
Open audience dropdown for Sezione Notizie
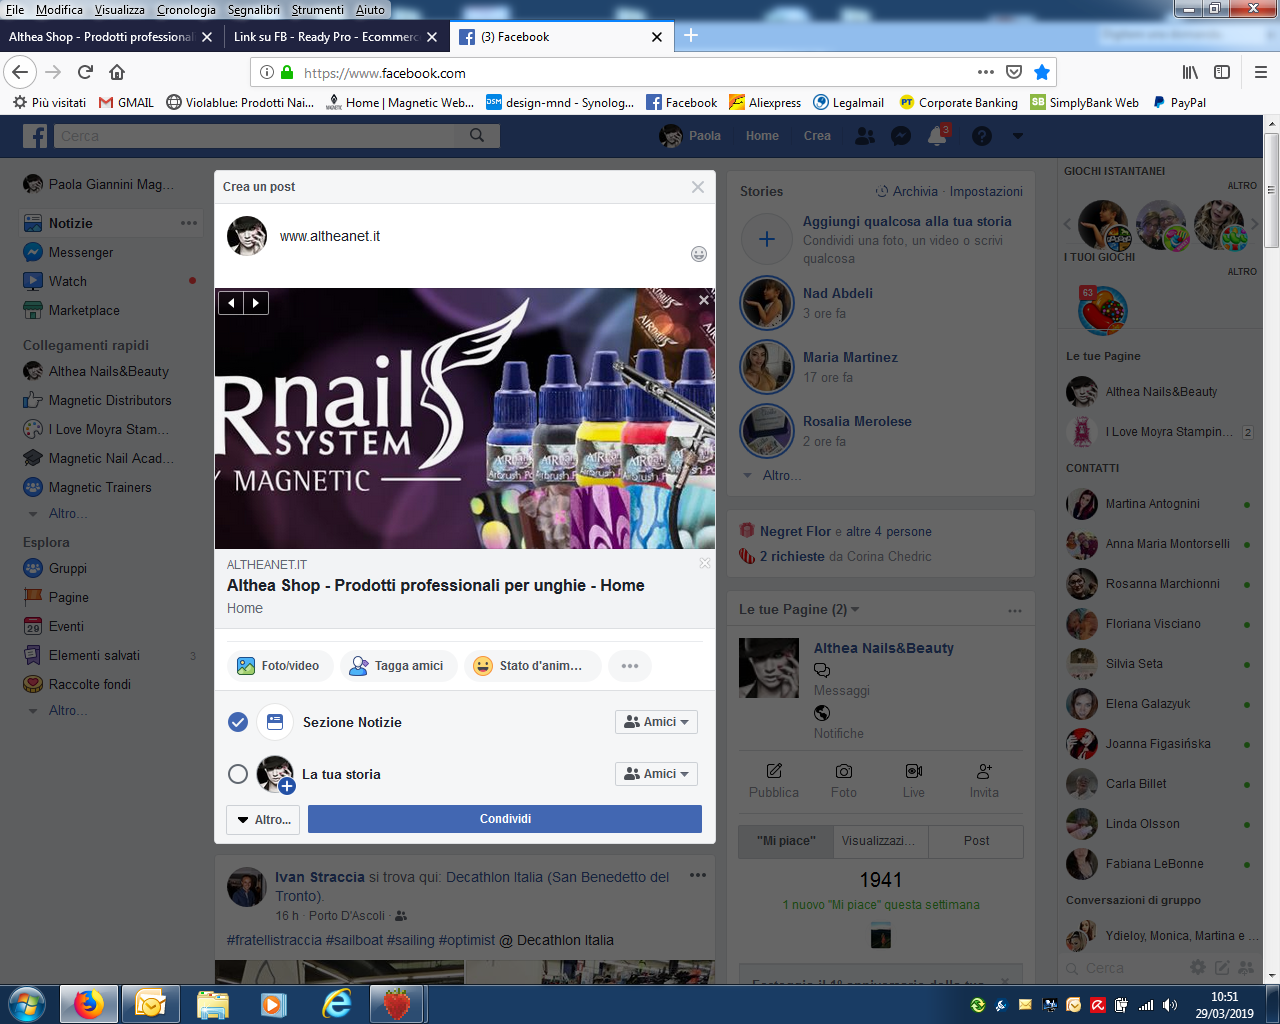[656, 722]
